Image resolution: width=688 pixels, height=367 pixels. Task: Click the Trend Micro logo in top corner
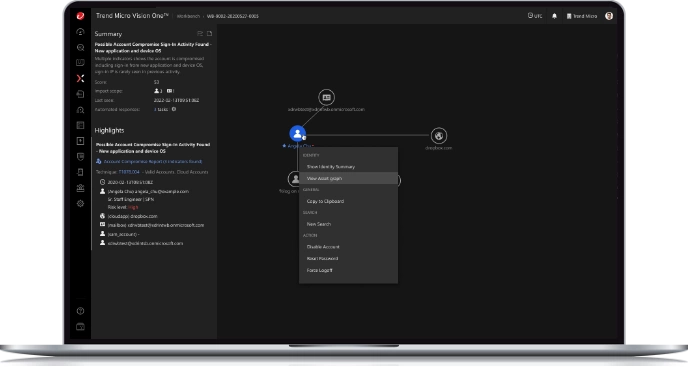pos(80,16)
